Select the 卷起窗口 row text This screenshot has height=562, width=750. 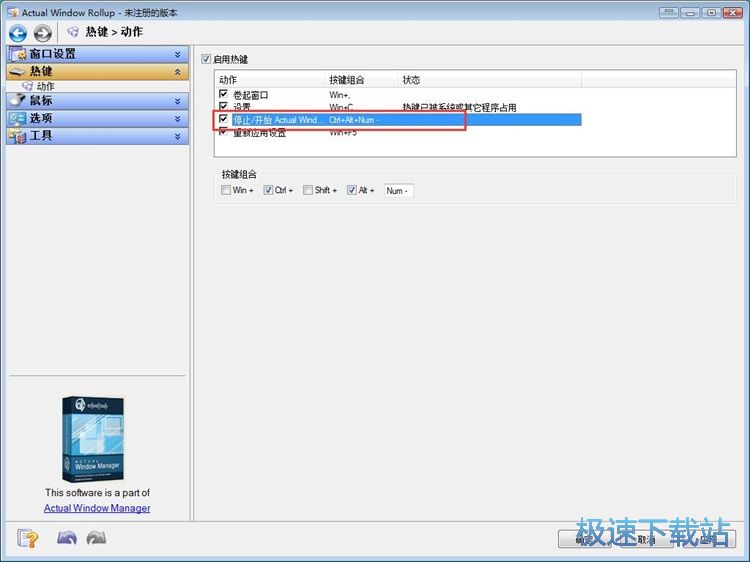click(x=251, y=95)
